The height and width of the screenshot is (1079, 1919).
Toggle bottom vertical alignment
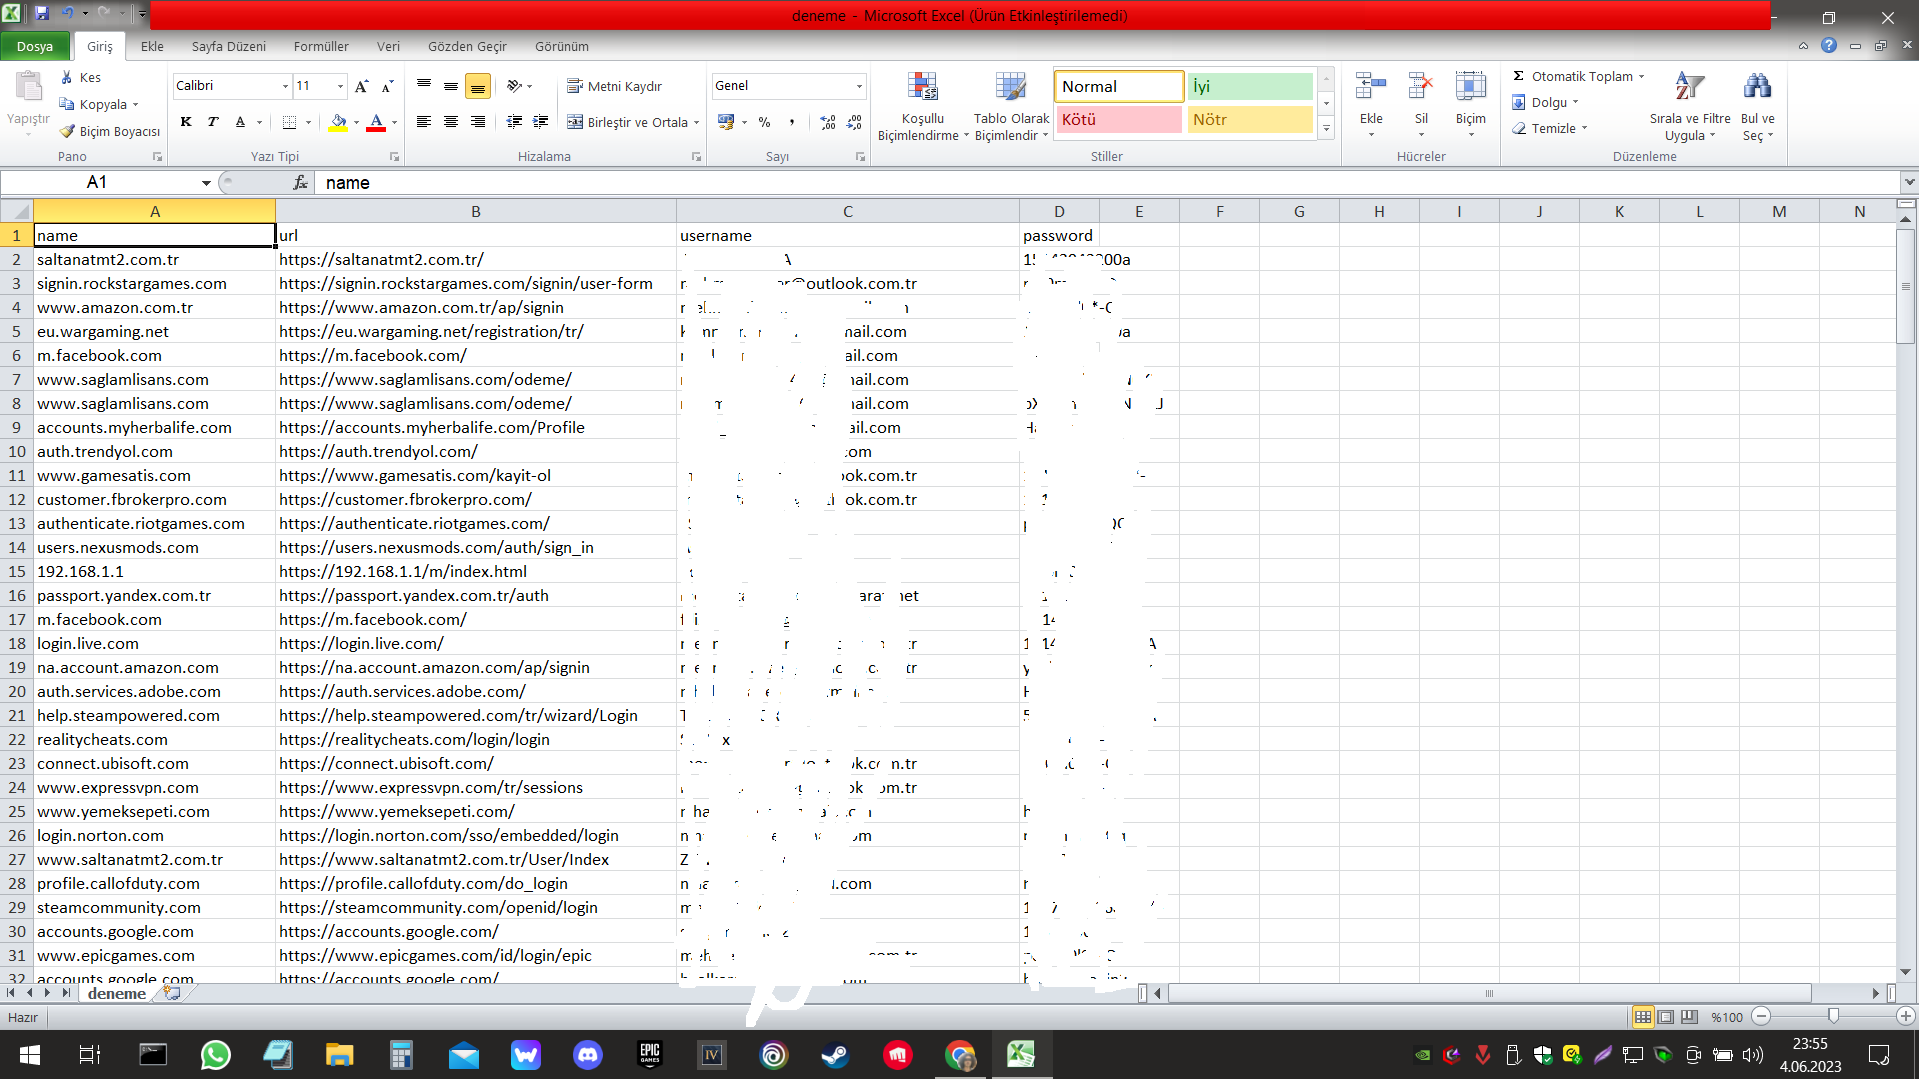[478, 87]
